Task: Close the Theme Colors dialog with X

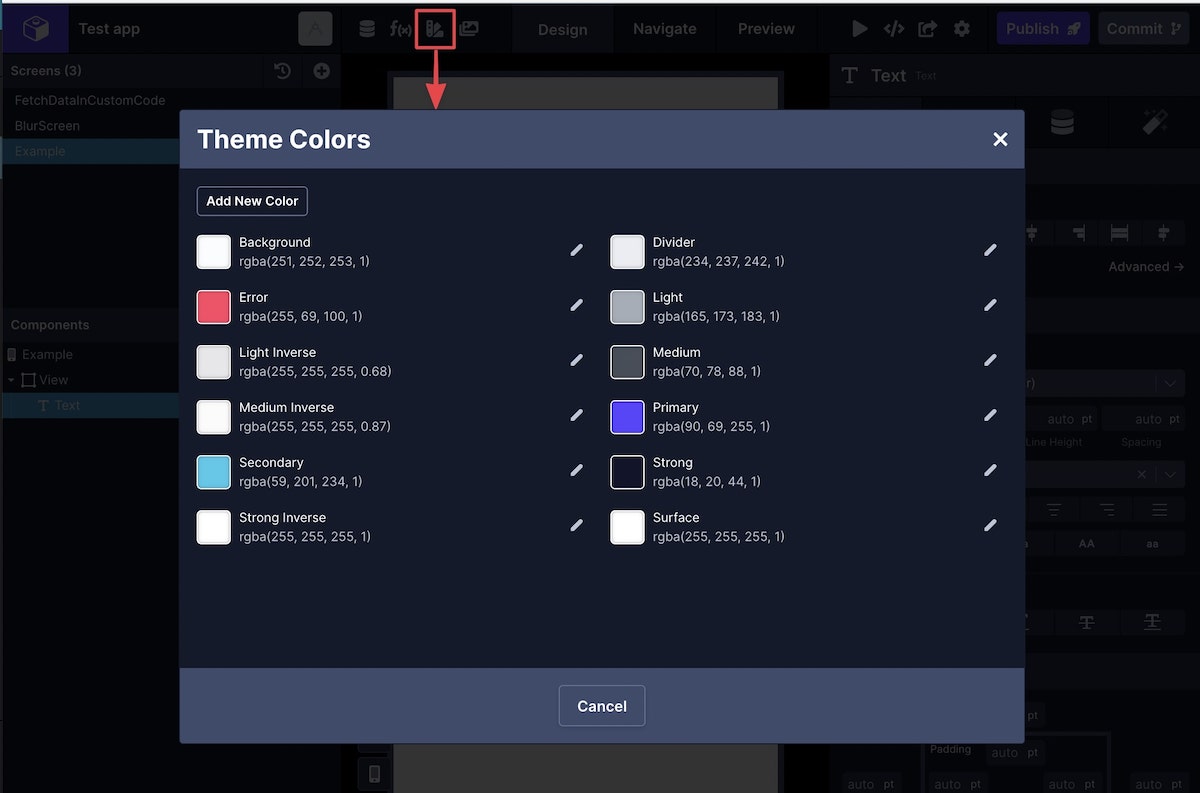Action: point(1000,139)
